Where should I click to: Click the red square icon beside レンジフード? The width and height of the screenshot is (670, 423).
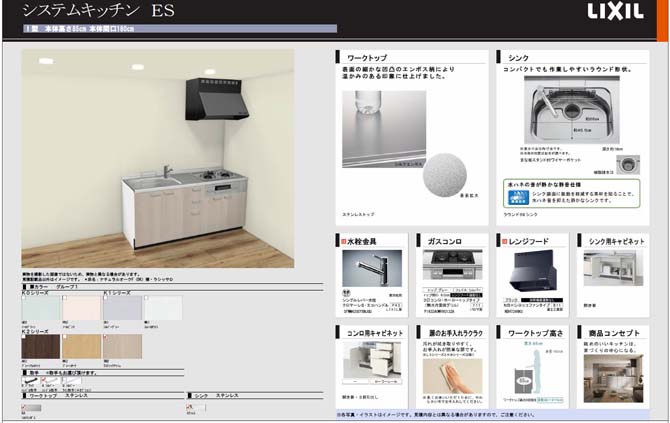504,241
